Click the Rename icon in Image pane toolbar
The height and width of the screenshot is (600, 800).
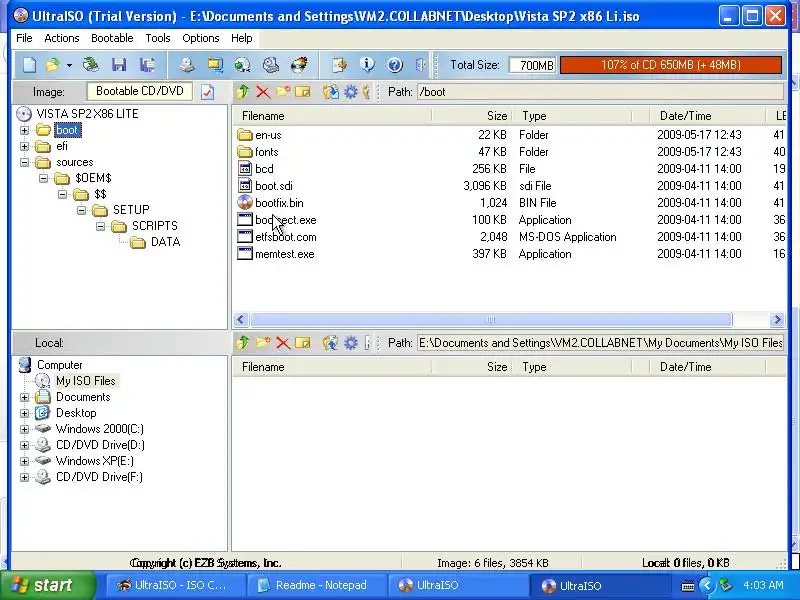point(303,92)
